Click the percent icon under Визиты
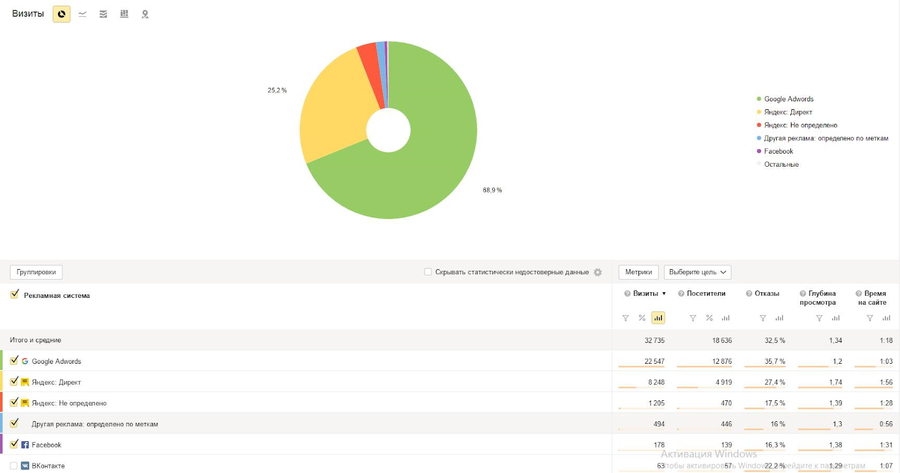Image resolution: width=900 pixels, height=473 pixels. click(x=642, y=318)
